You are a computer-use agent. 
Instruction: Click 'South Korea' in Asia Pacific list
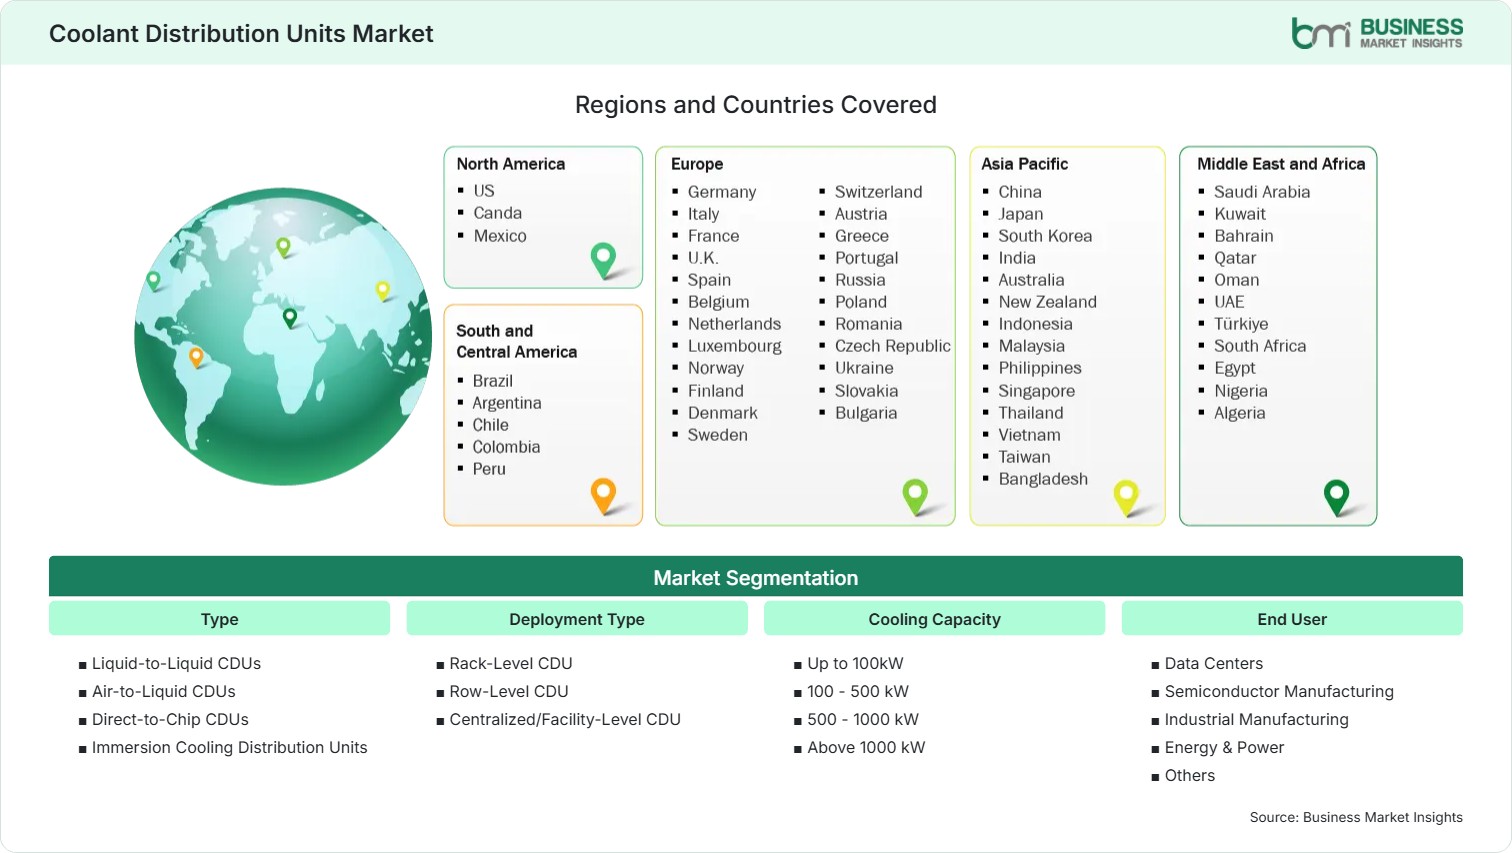1045,236
